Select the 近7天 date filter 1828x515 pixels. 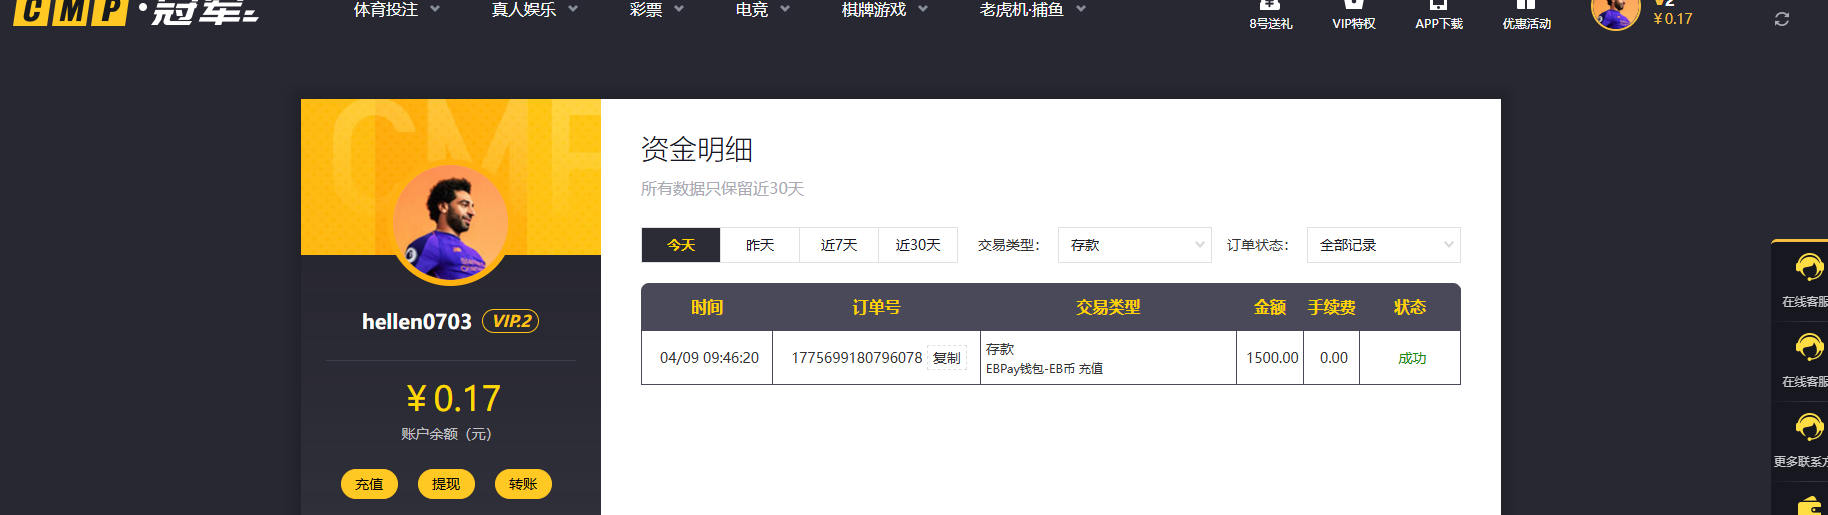click(x=839, y=245)
